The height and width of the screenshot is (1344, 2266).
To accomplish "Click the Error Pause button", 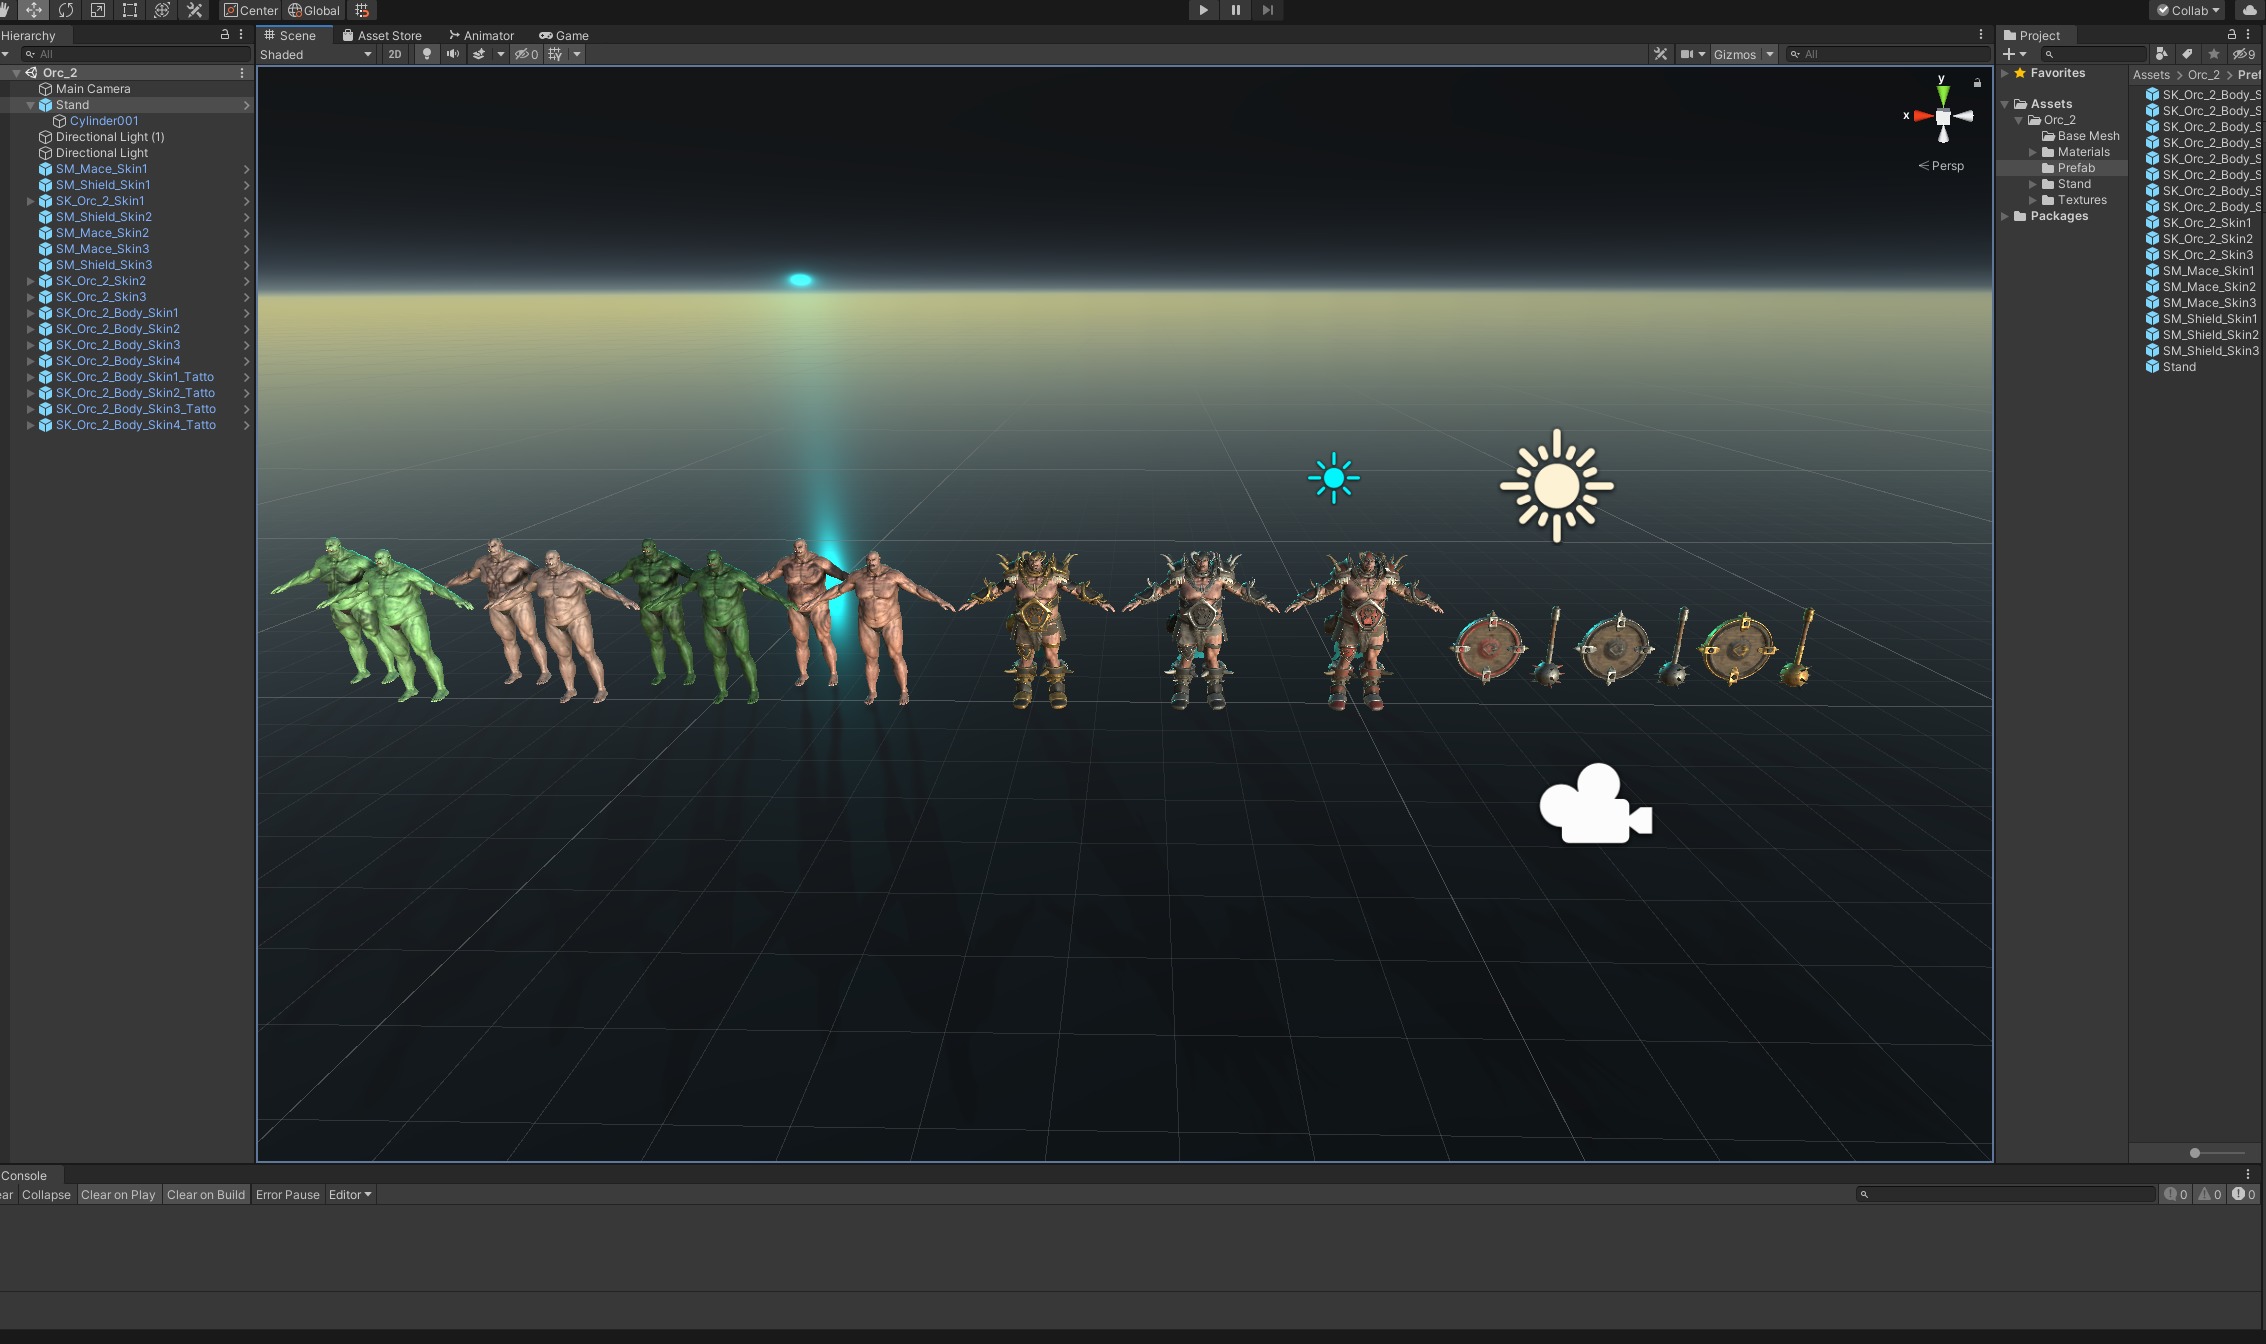I will 287,1194.
